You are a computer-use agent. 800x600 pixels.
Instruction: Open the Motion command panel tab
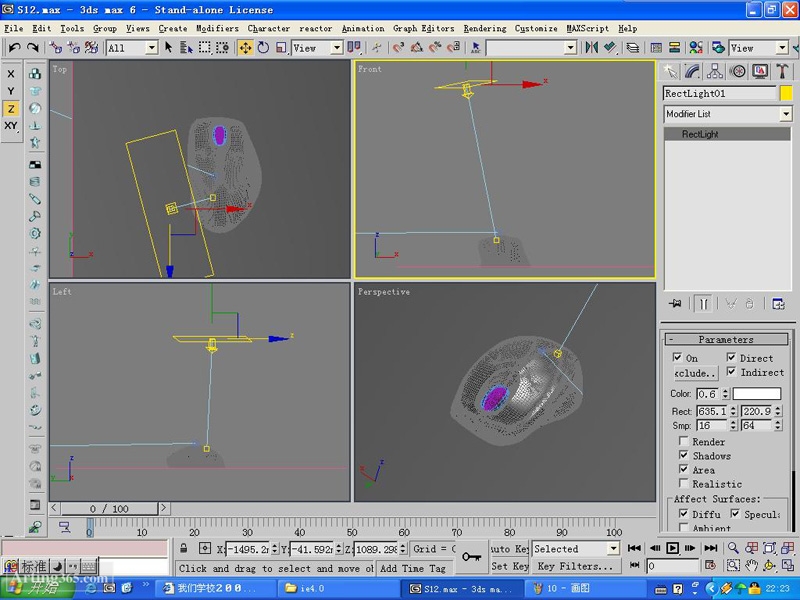pos(737,71)
